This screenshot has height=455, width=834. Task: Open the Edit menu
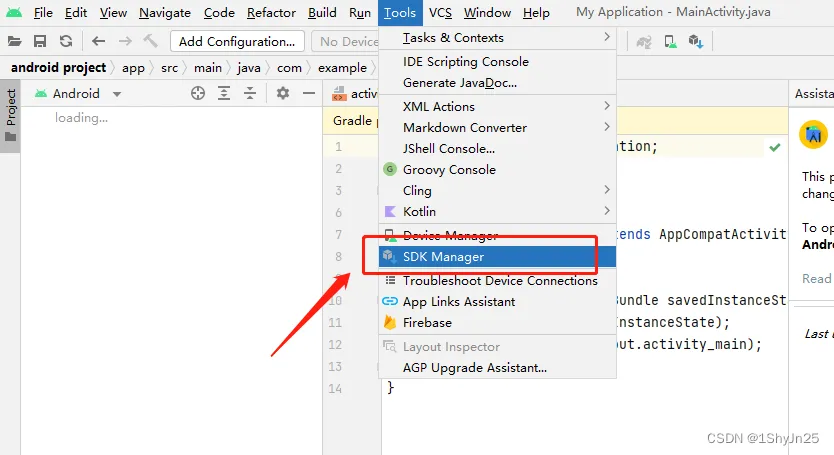click(x=76, y=12)
